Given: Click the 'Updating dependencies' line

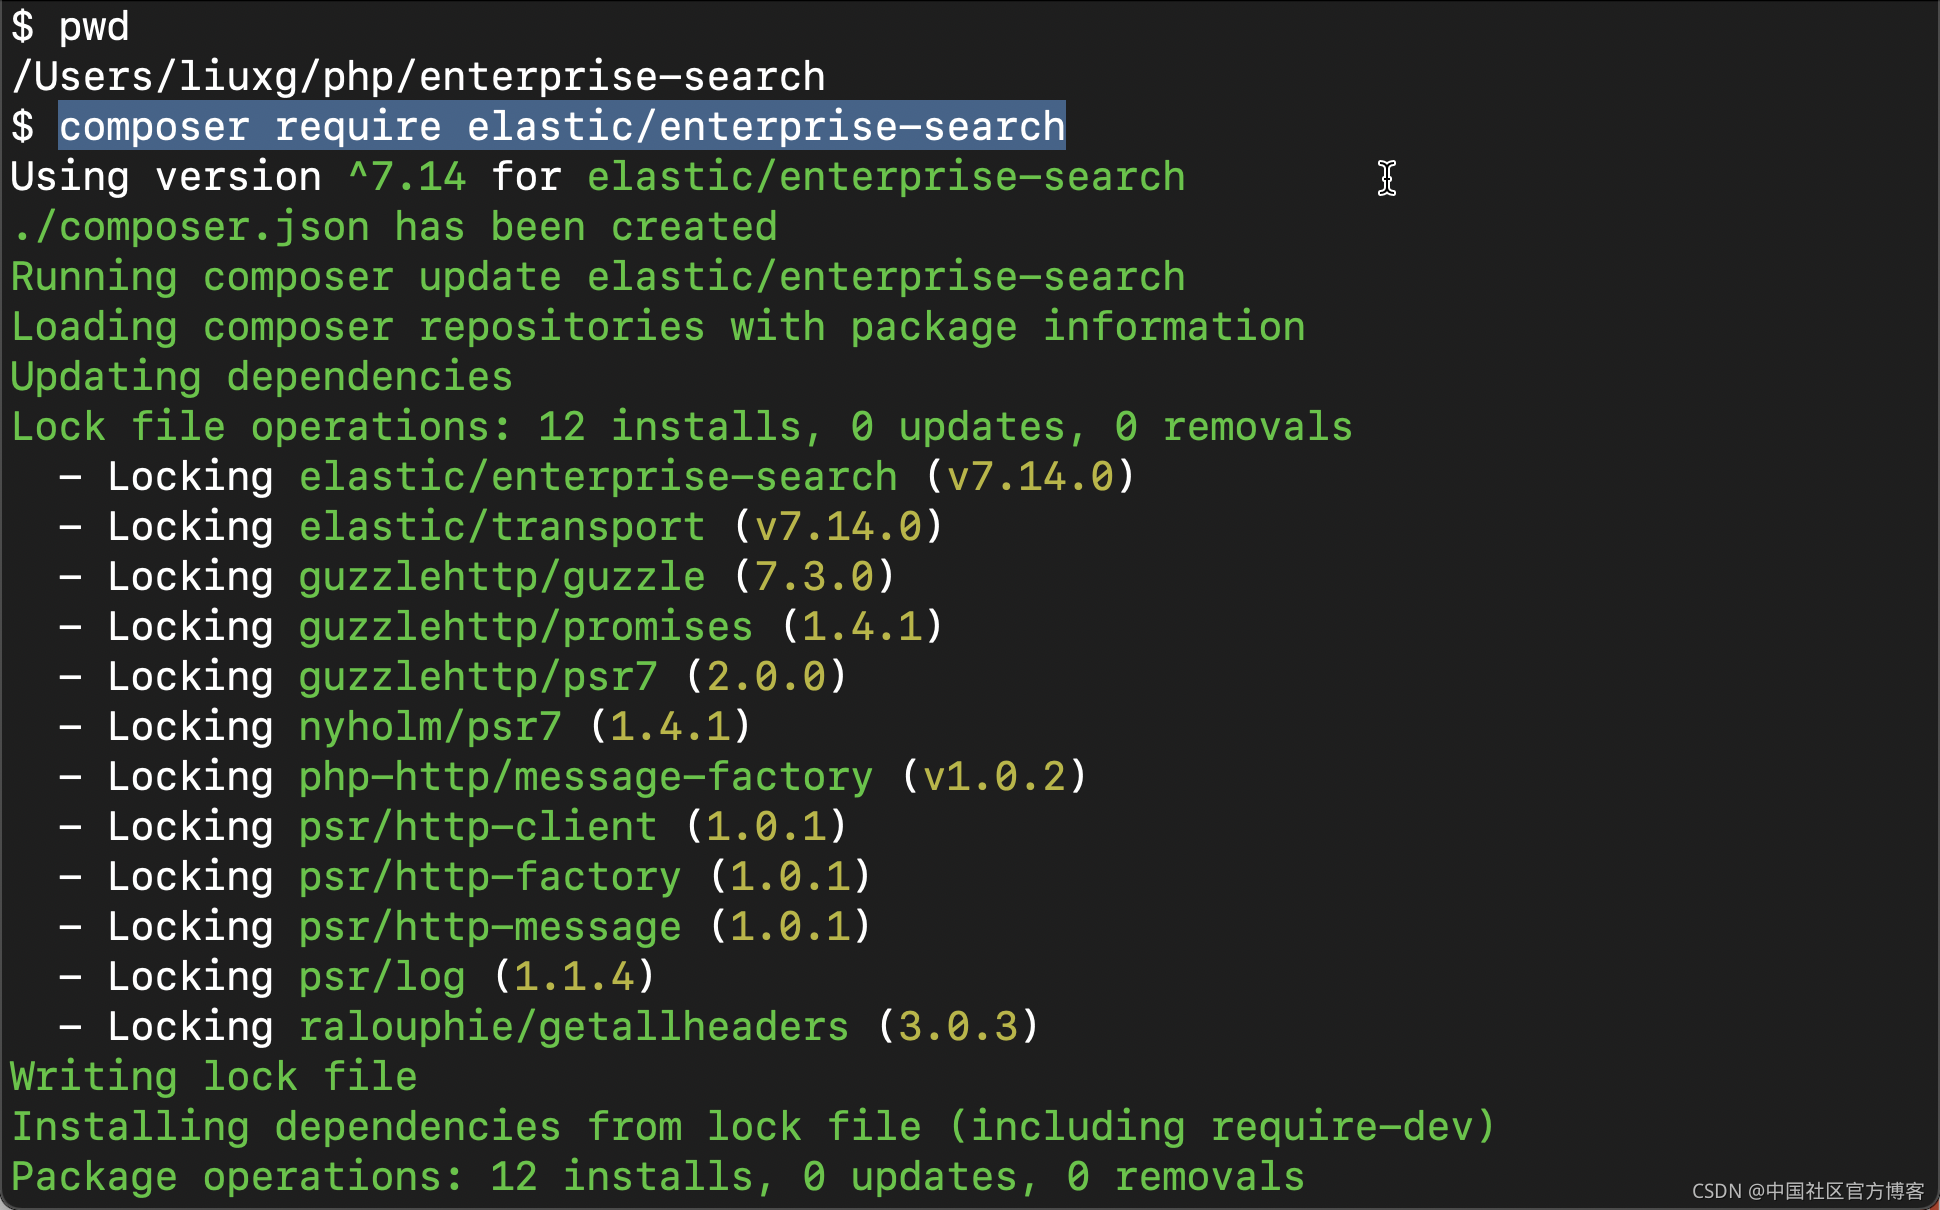Looking at the screenshot, I should coord(261,377).
